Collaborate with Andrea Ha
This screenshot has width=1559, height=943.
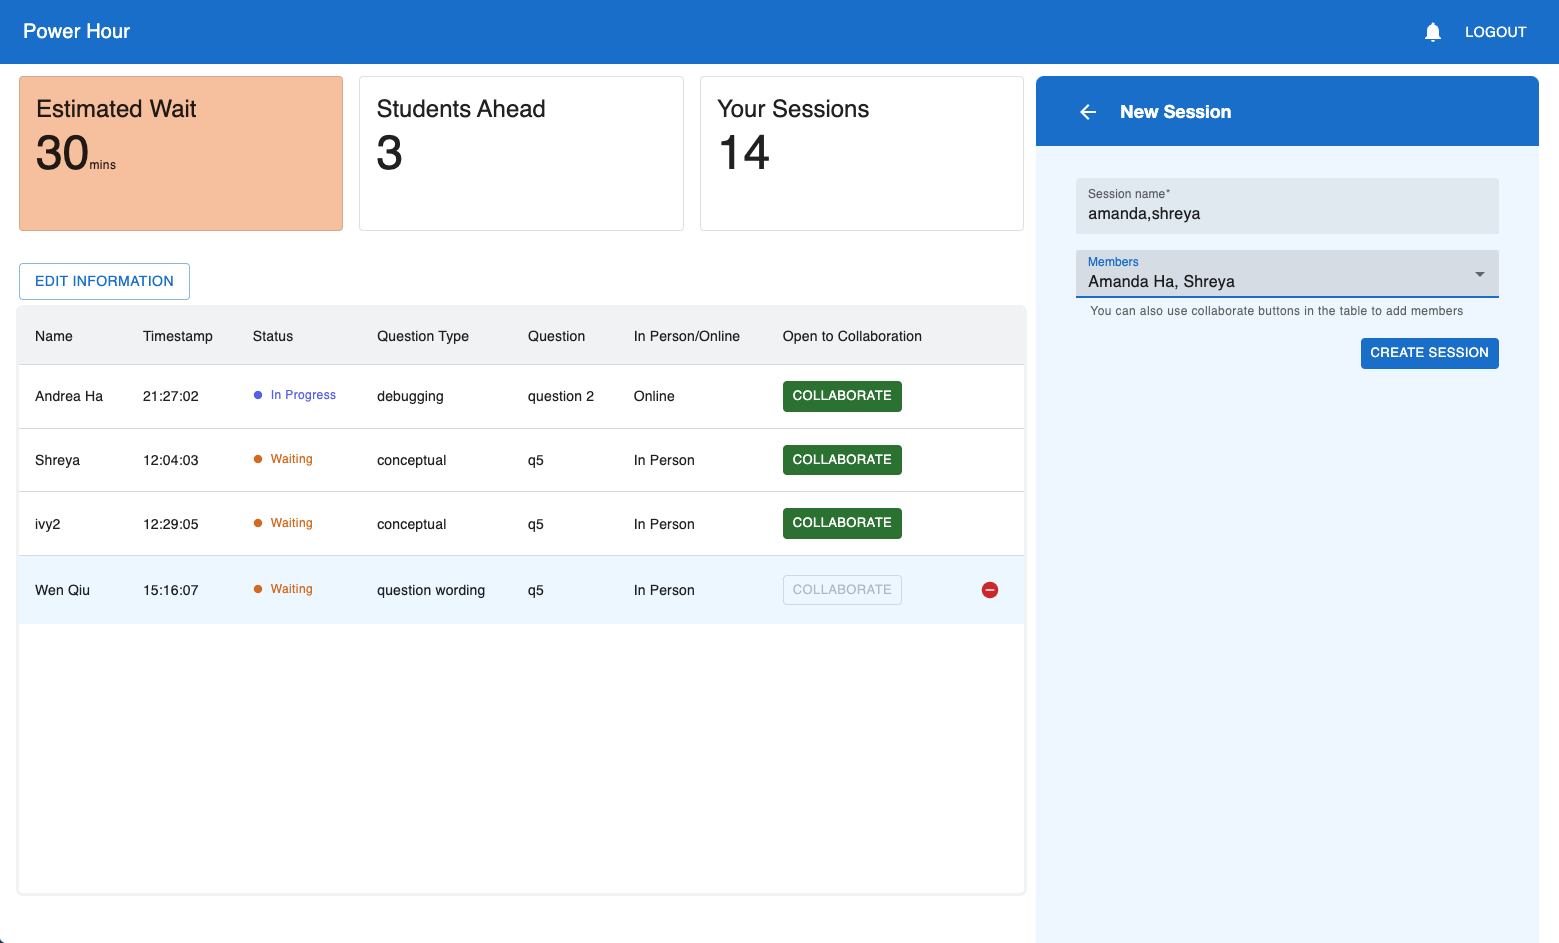tap(842, 396)
